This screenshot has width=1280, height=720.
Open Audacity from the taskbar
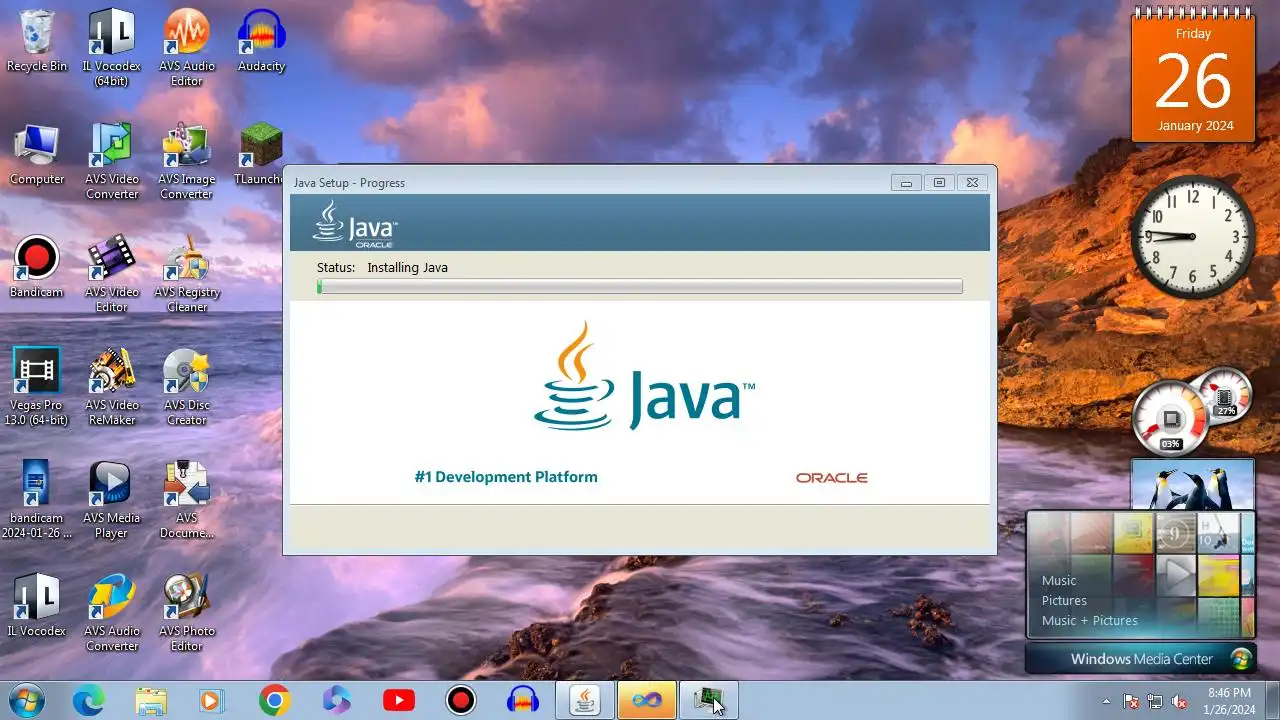coord(523,700)
